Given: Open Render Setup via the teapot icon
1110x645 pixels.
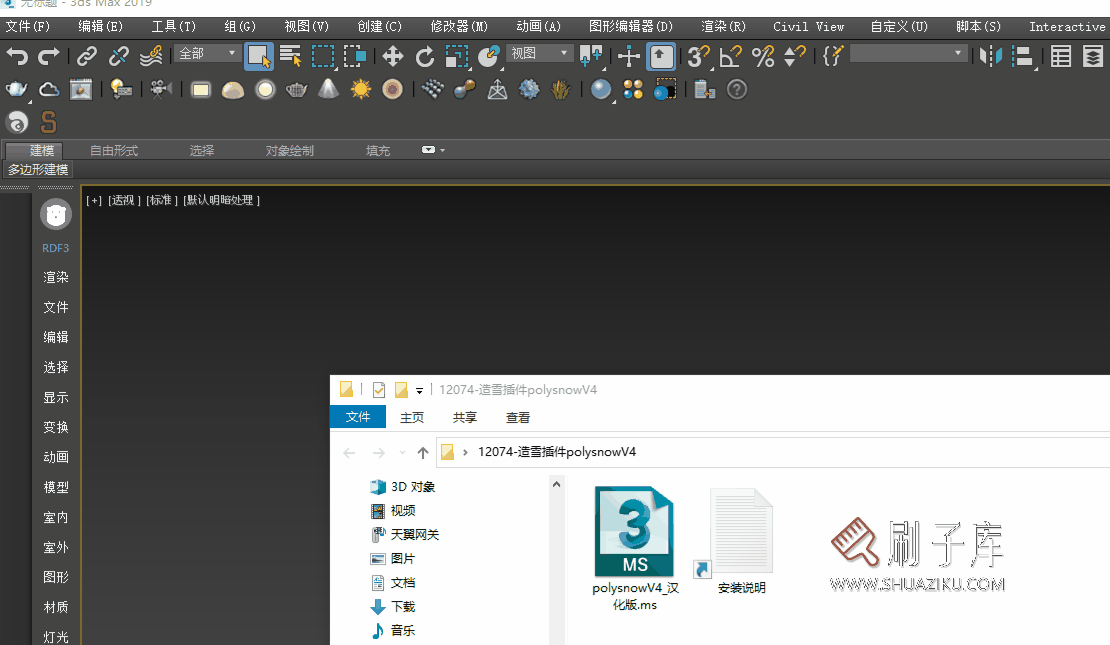Looking at the screenshot, I should (16, 90).
